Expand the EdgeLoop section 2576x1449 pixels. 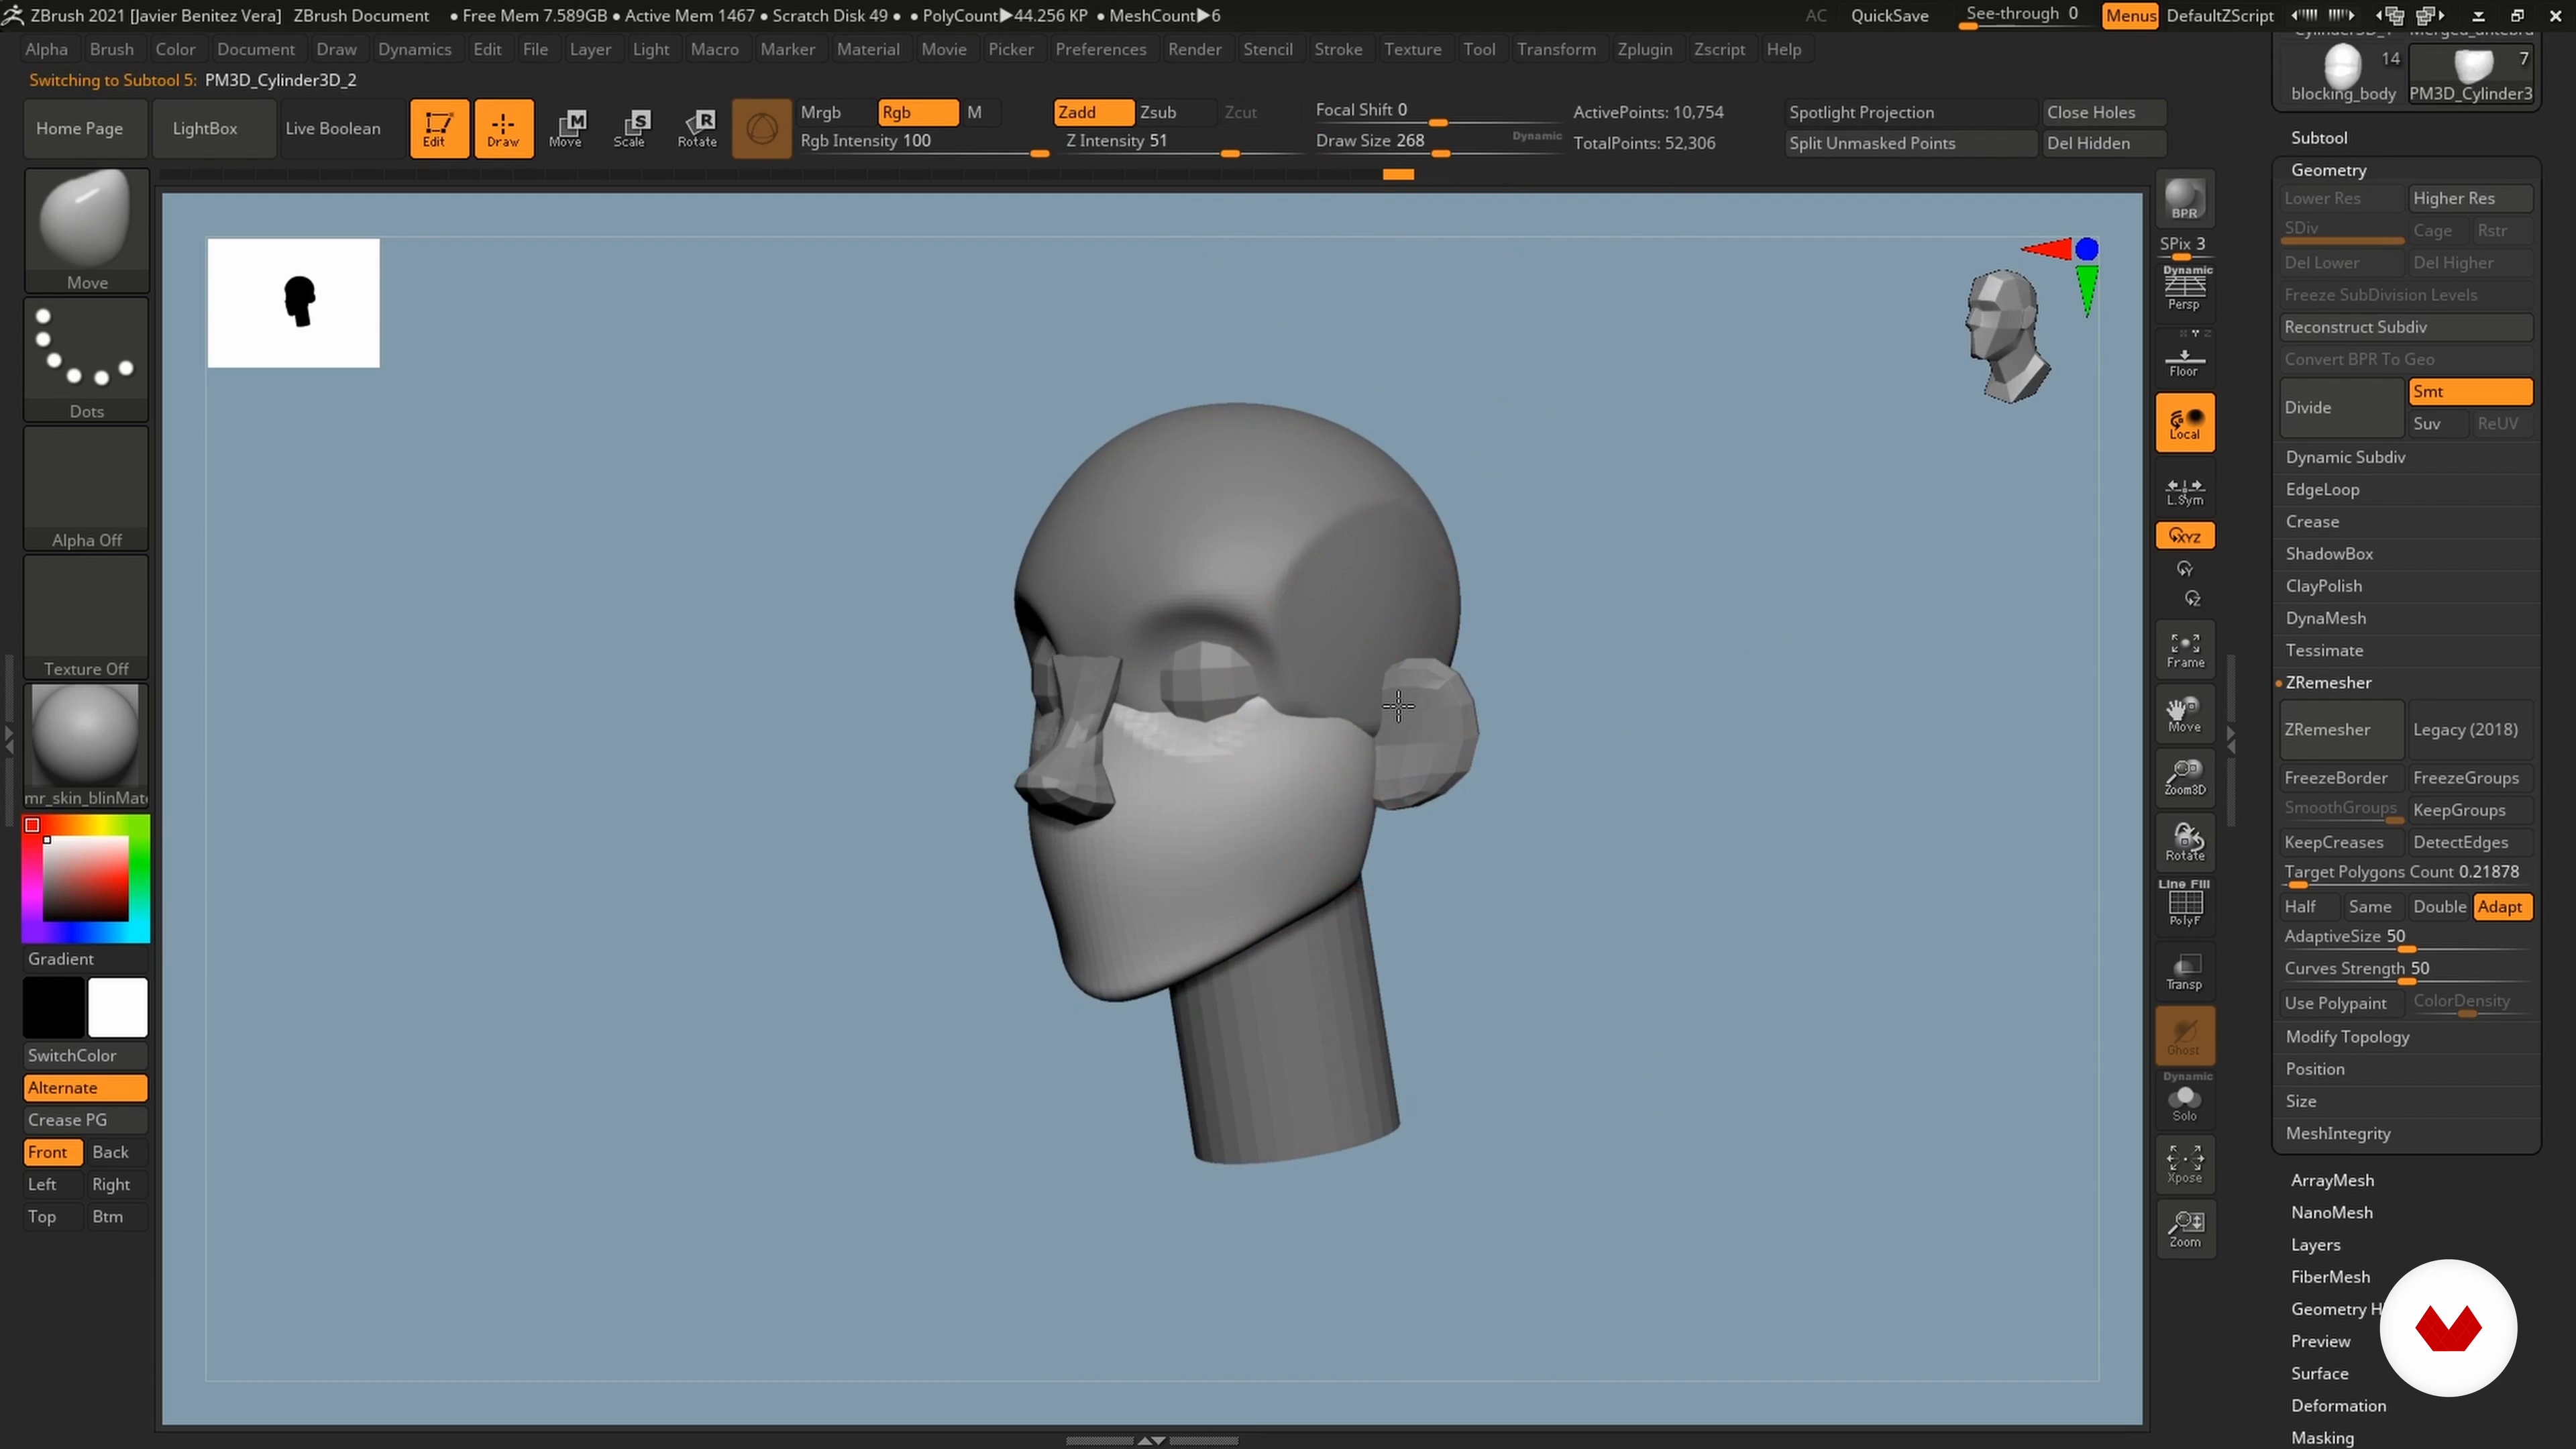[2322, 489]
